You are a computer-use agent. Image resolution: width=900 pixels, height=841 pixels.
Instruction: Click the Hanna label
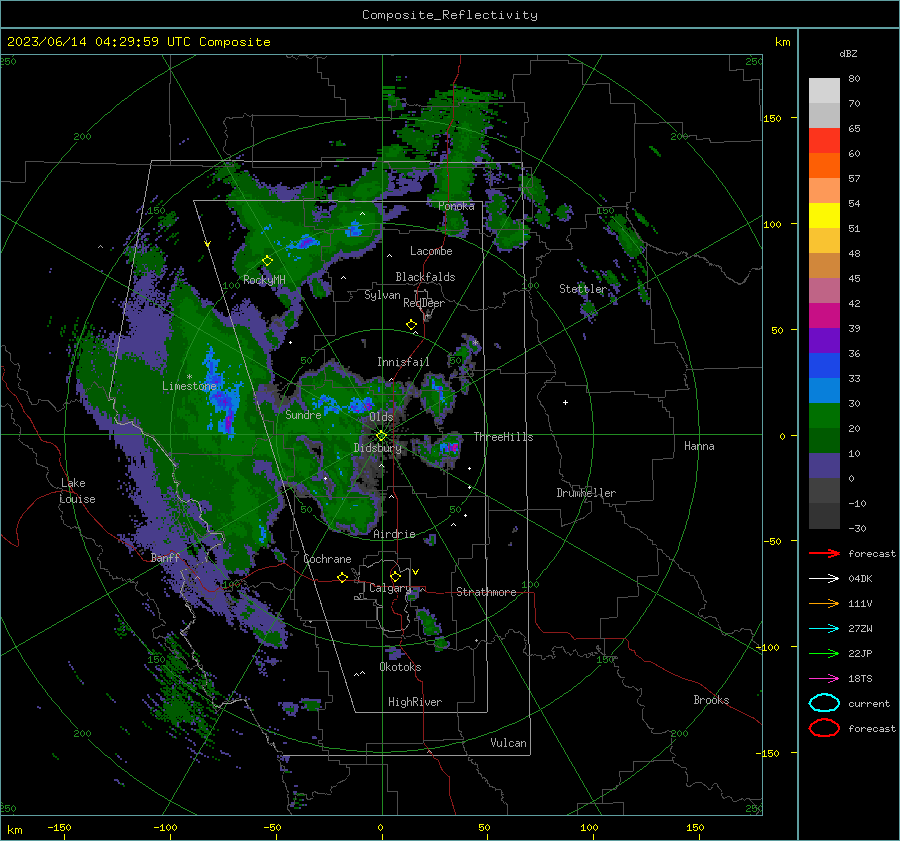coord(699,446)
